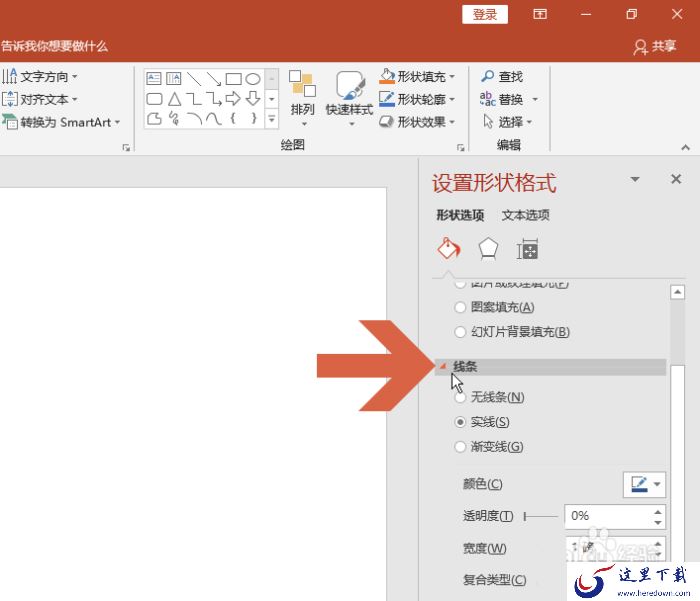Choose the rectangle shape
700x601 pixels.
coord(233,79)
